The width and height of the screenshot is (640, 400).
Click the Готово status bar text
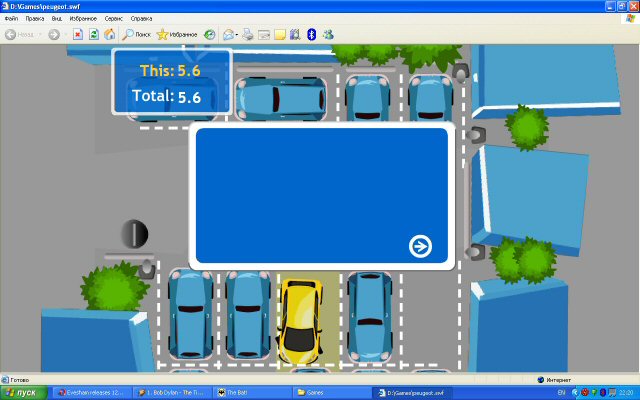(x=19, y=380)
